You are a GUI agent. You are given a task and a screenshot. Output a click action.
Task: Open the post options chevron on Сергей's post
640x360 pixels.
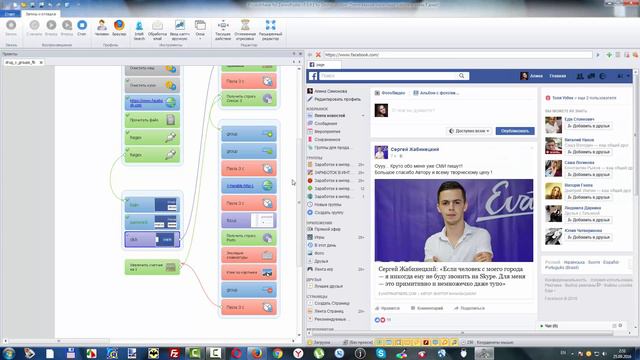click(531, 149)
